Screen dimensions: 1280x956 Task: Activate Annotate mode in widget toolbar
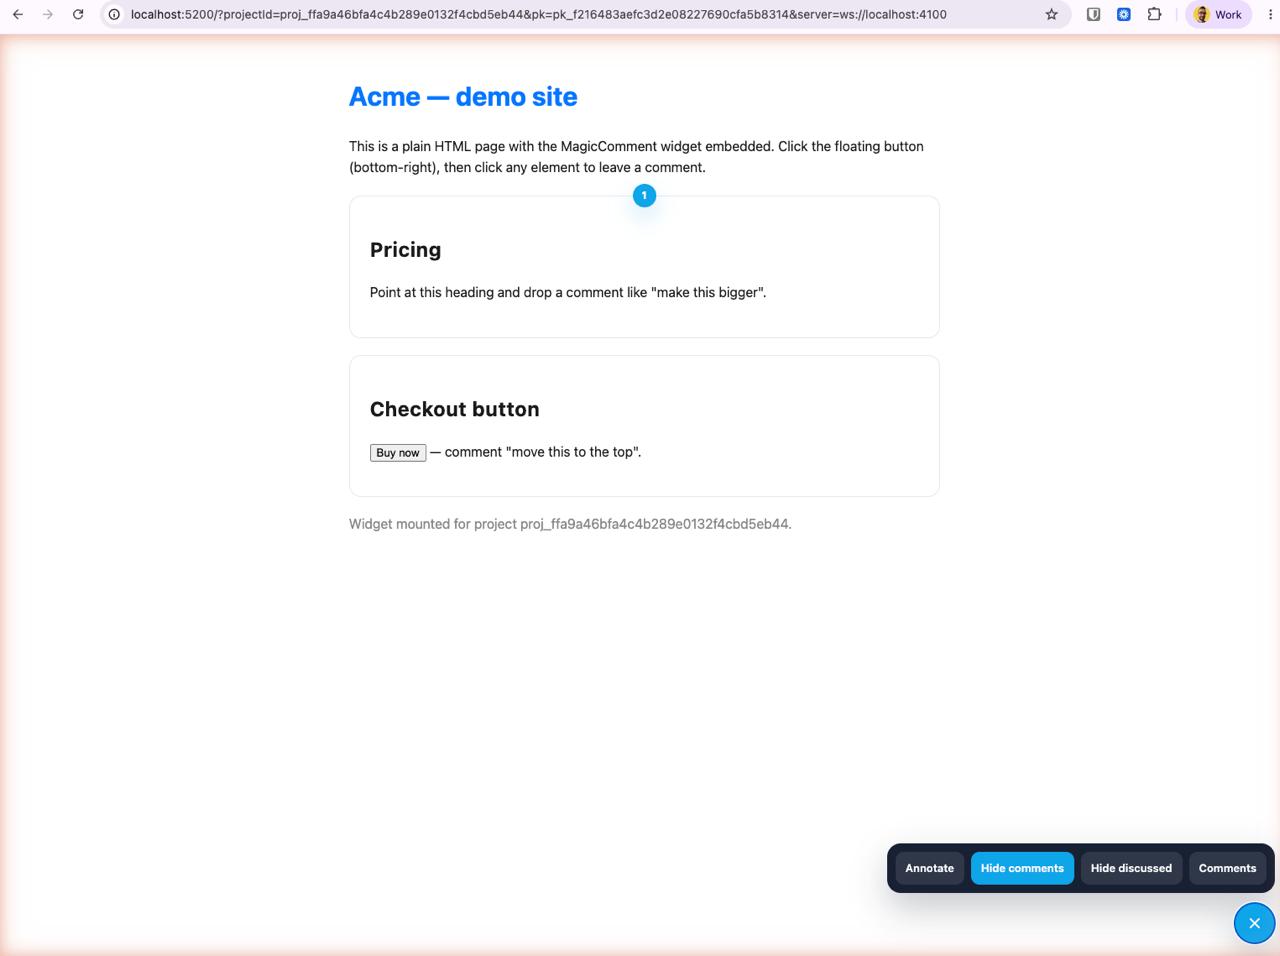coord(929,868)
